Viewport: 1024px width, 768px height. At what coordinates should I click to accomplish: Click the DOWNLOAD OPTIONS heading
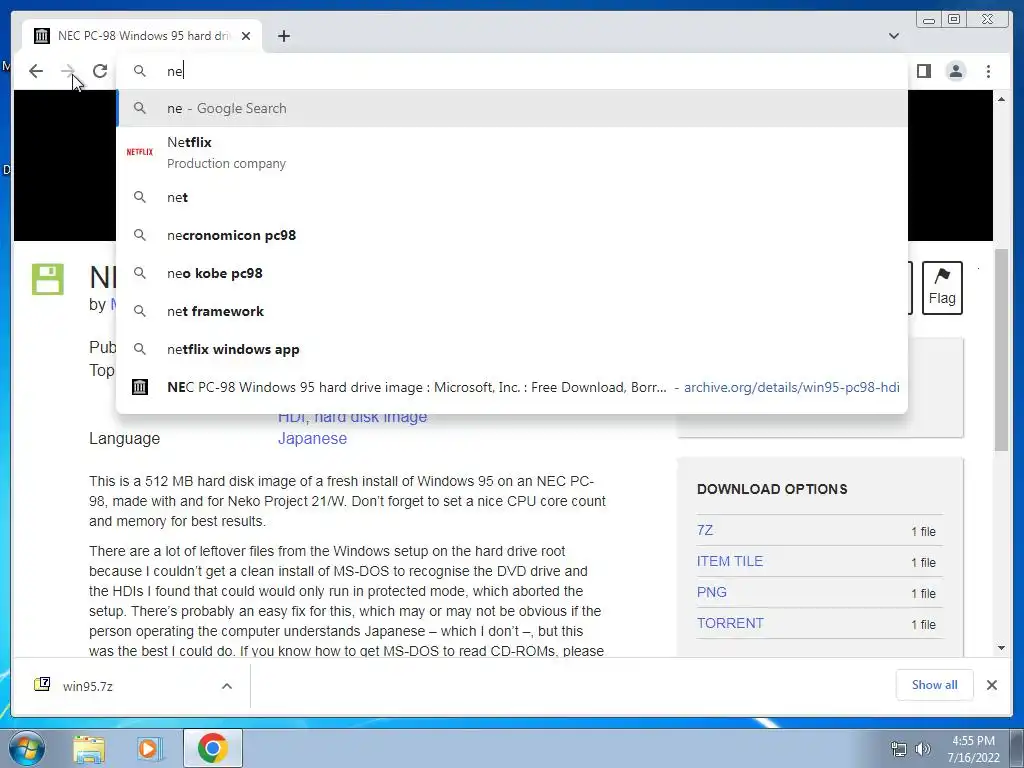772,489
